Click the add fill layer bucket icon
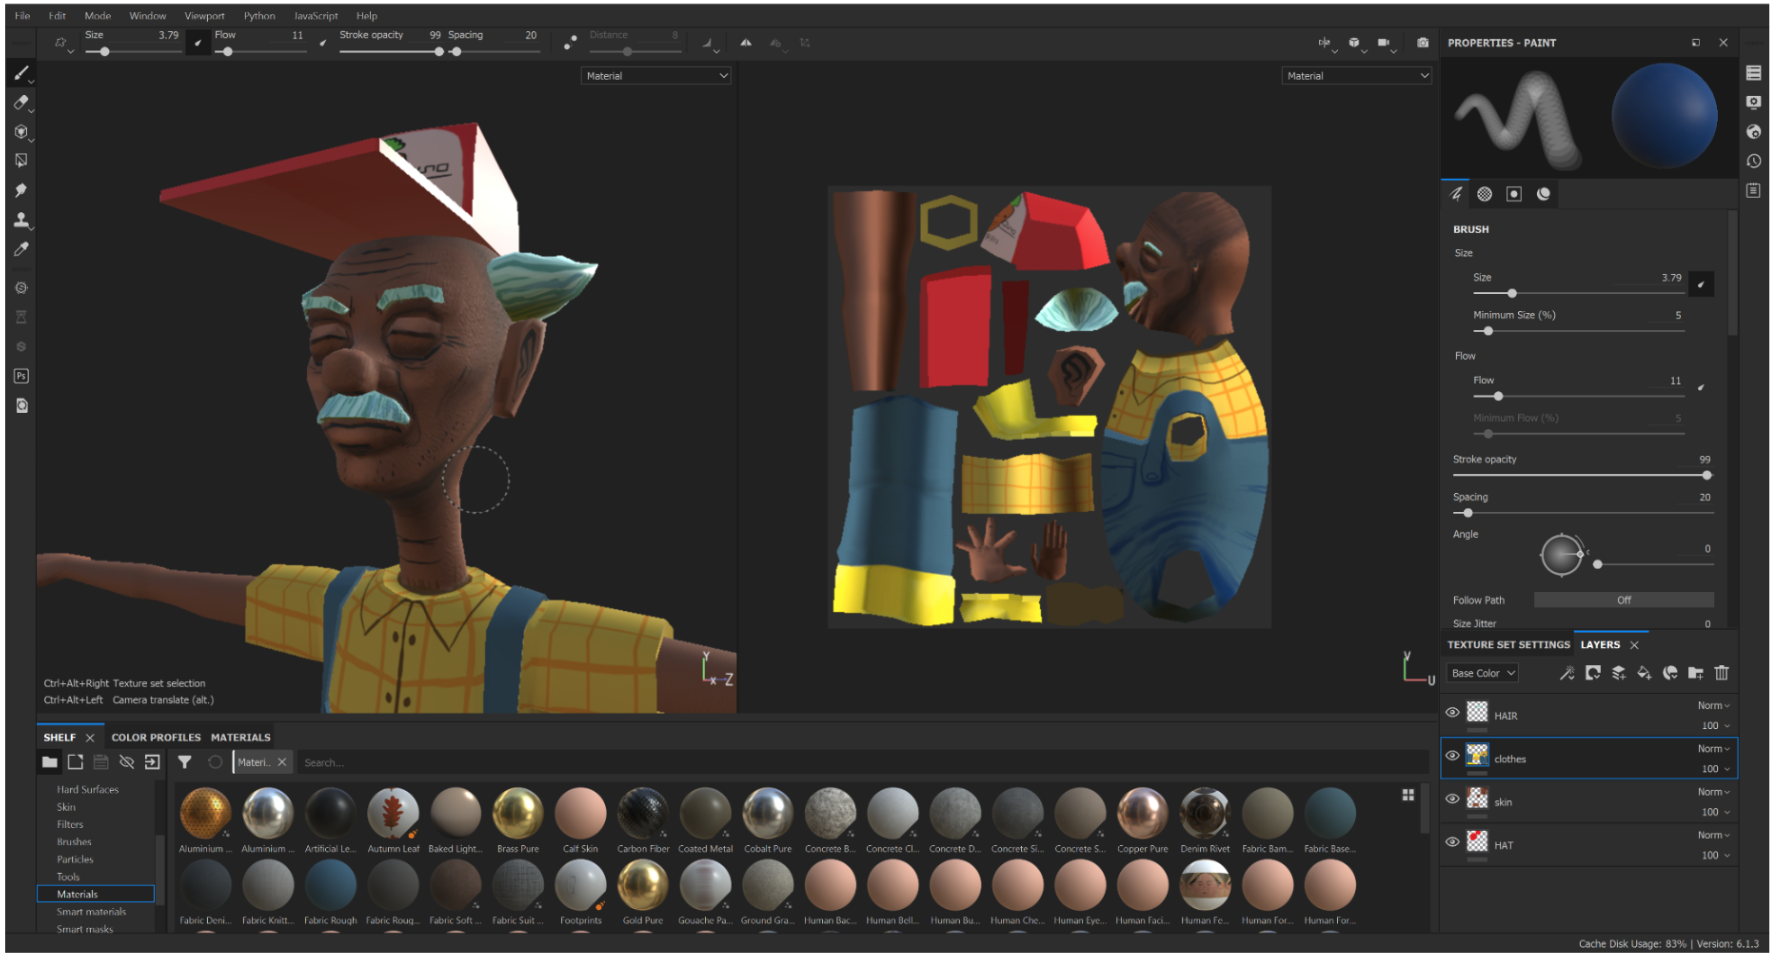Image resolution: width=1774 pixels, height=957 pixels. [x=1644, y=673]
